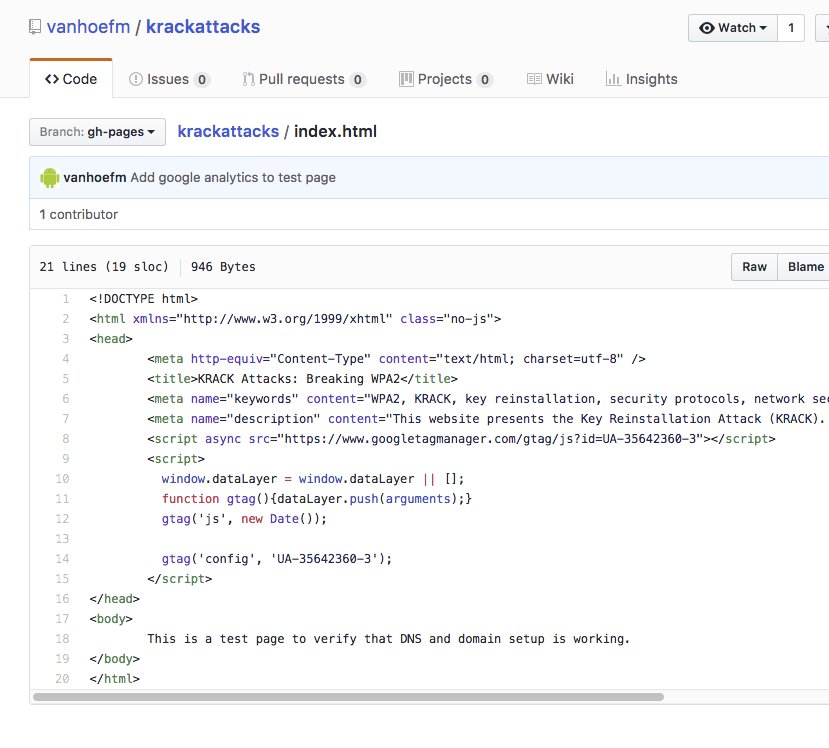Image resolution: width=829 pixels, height=748 pixels.
Task: Open the commit author vanhoefm link
Action: (95, 178)
